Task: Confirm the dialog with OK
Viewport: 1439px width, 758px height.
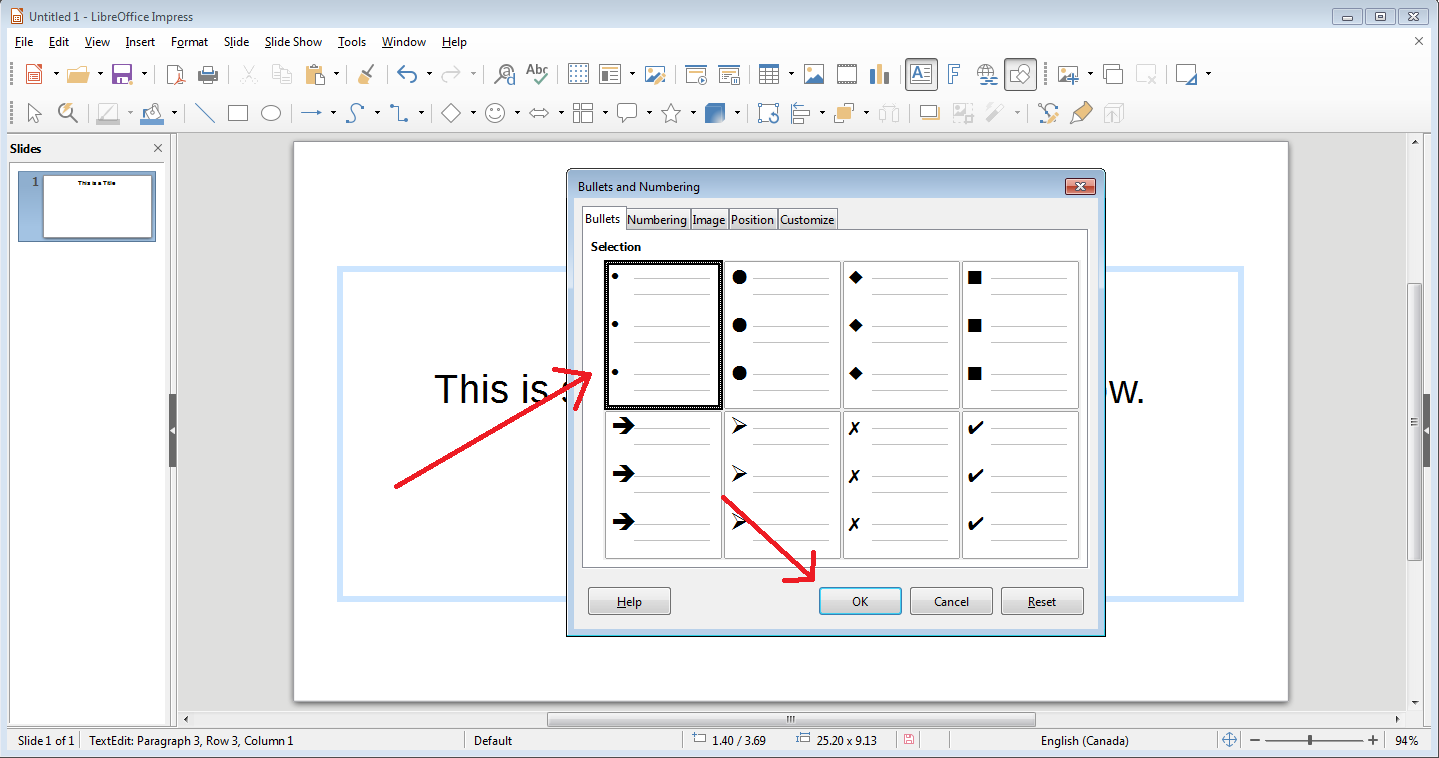Action: coord(860,601)
